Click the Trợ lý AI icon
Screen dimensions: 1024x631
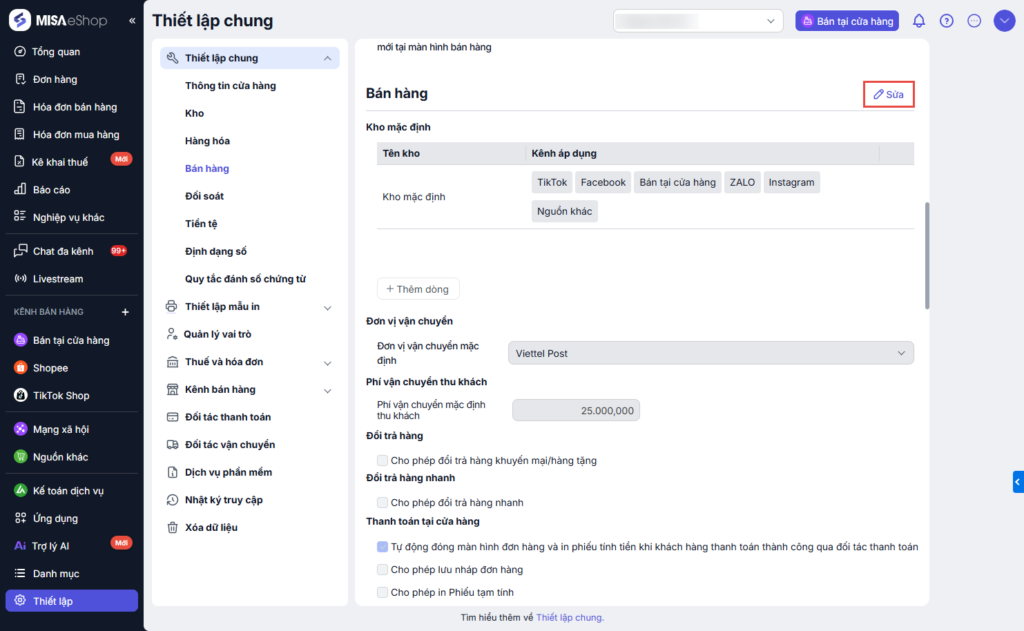tap(20, 546)
